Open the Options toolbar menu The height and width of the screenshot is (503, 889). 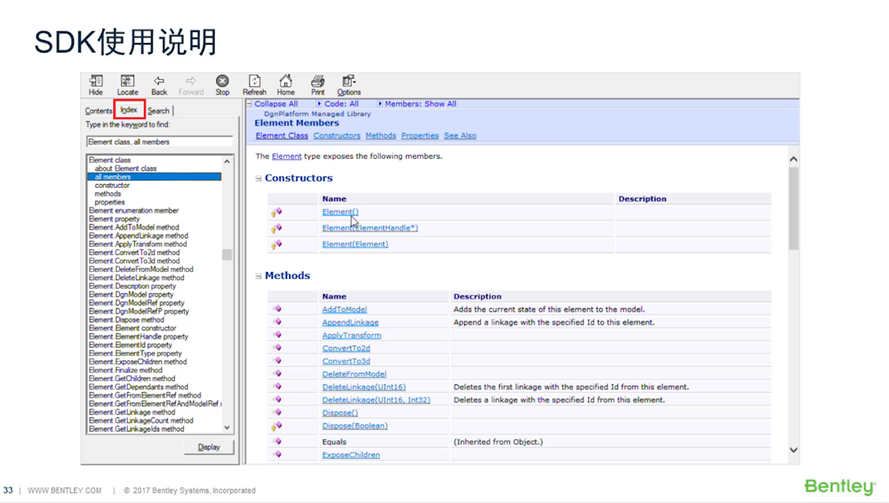click(349, 85)
